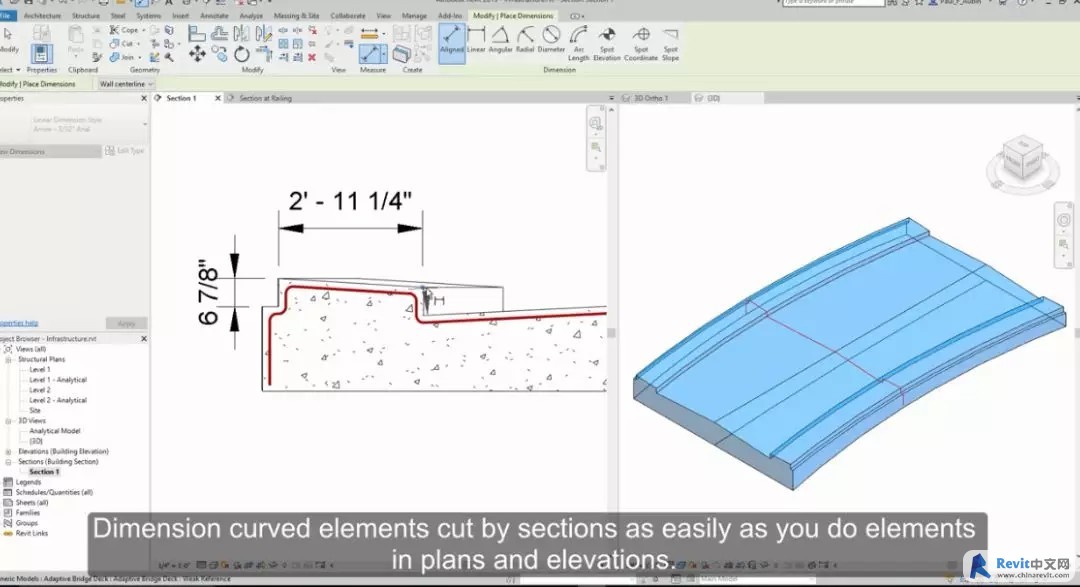Select Level 2 - Analytical view
The width and height of the screenshot is (1080, 587).
(58, 400)
